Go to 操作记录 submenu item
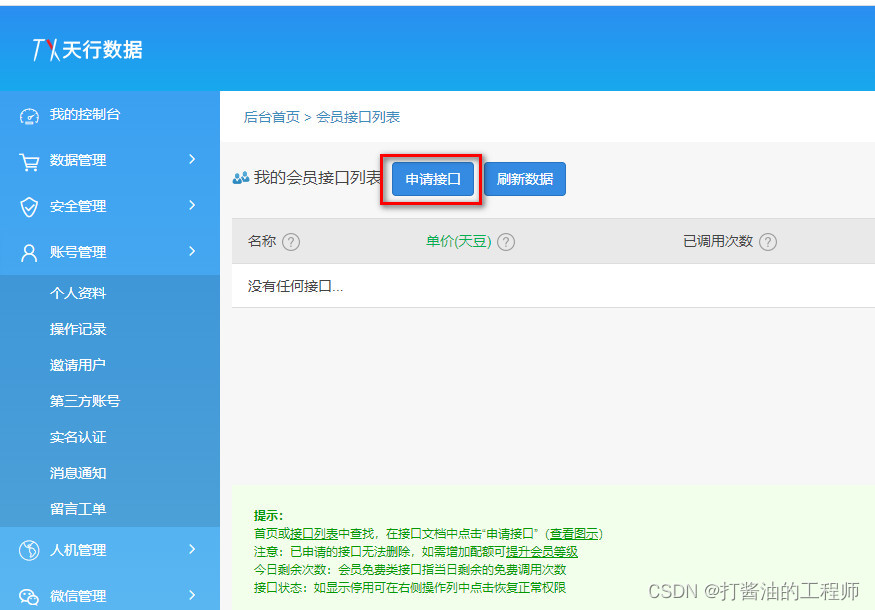875x610 pixels. (x=78, y=329)
